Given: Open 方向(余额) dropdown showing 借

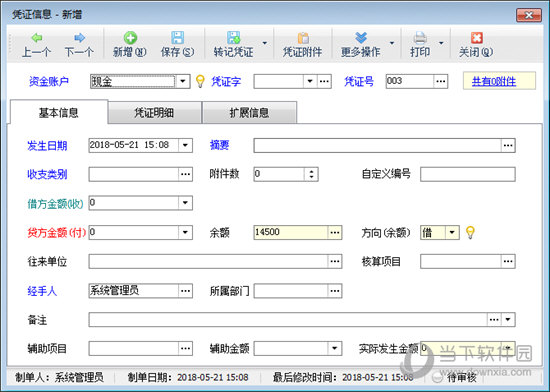Looking at the screenshot, I should (452, 232).
